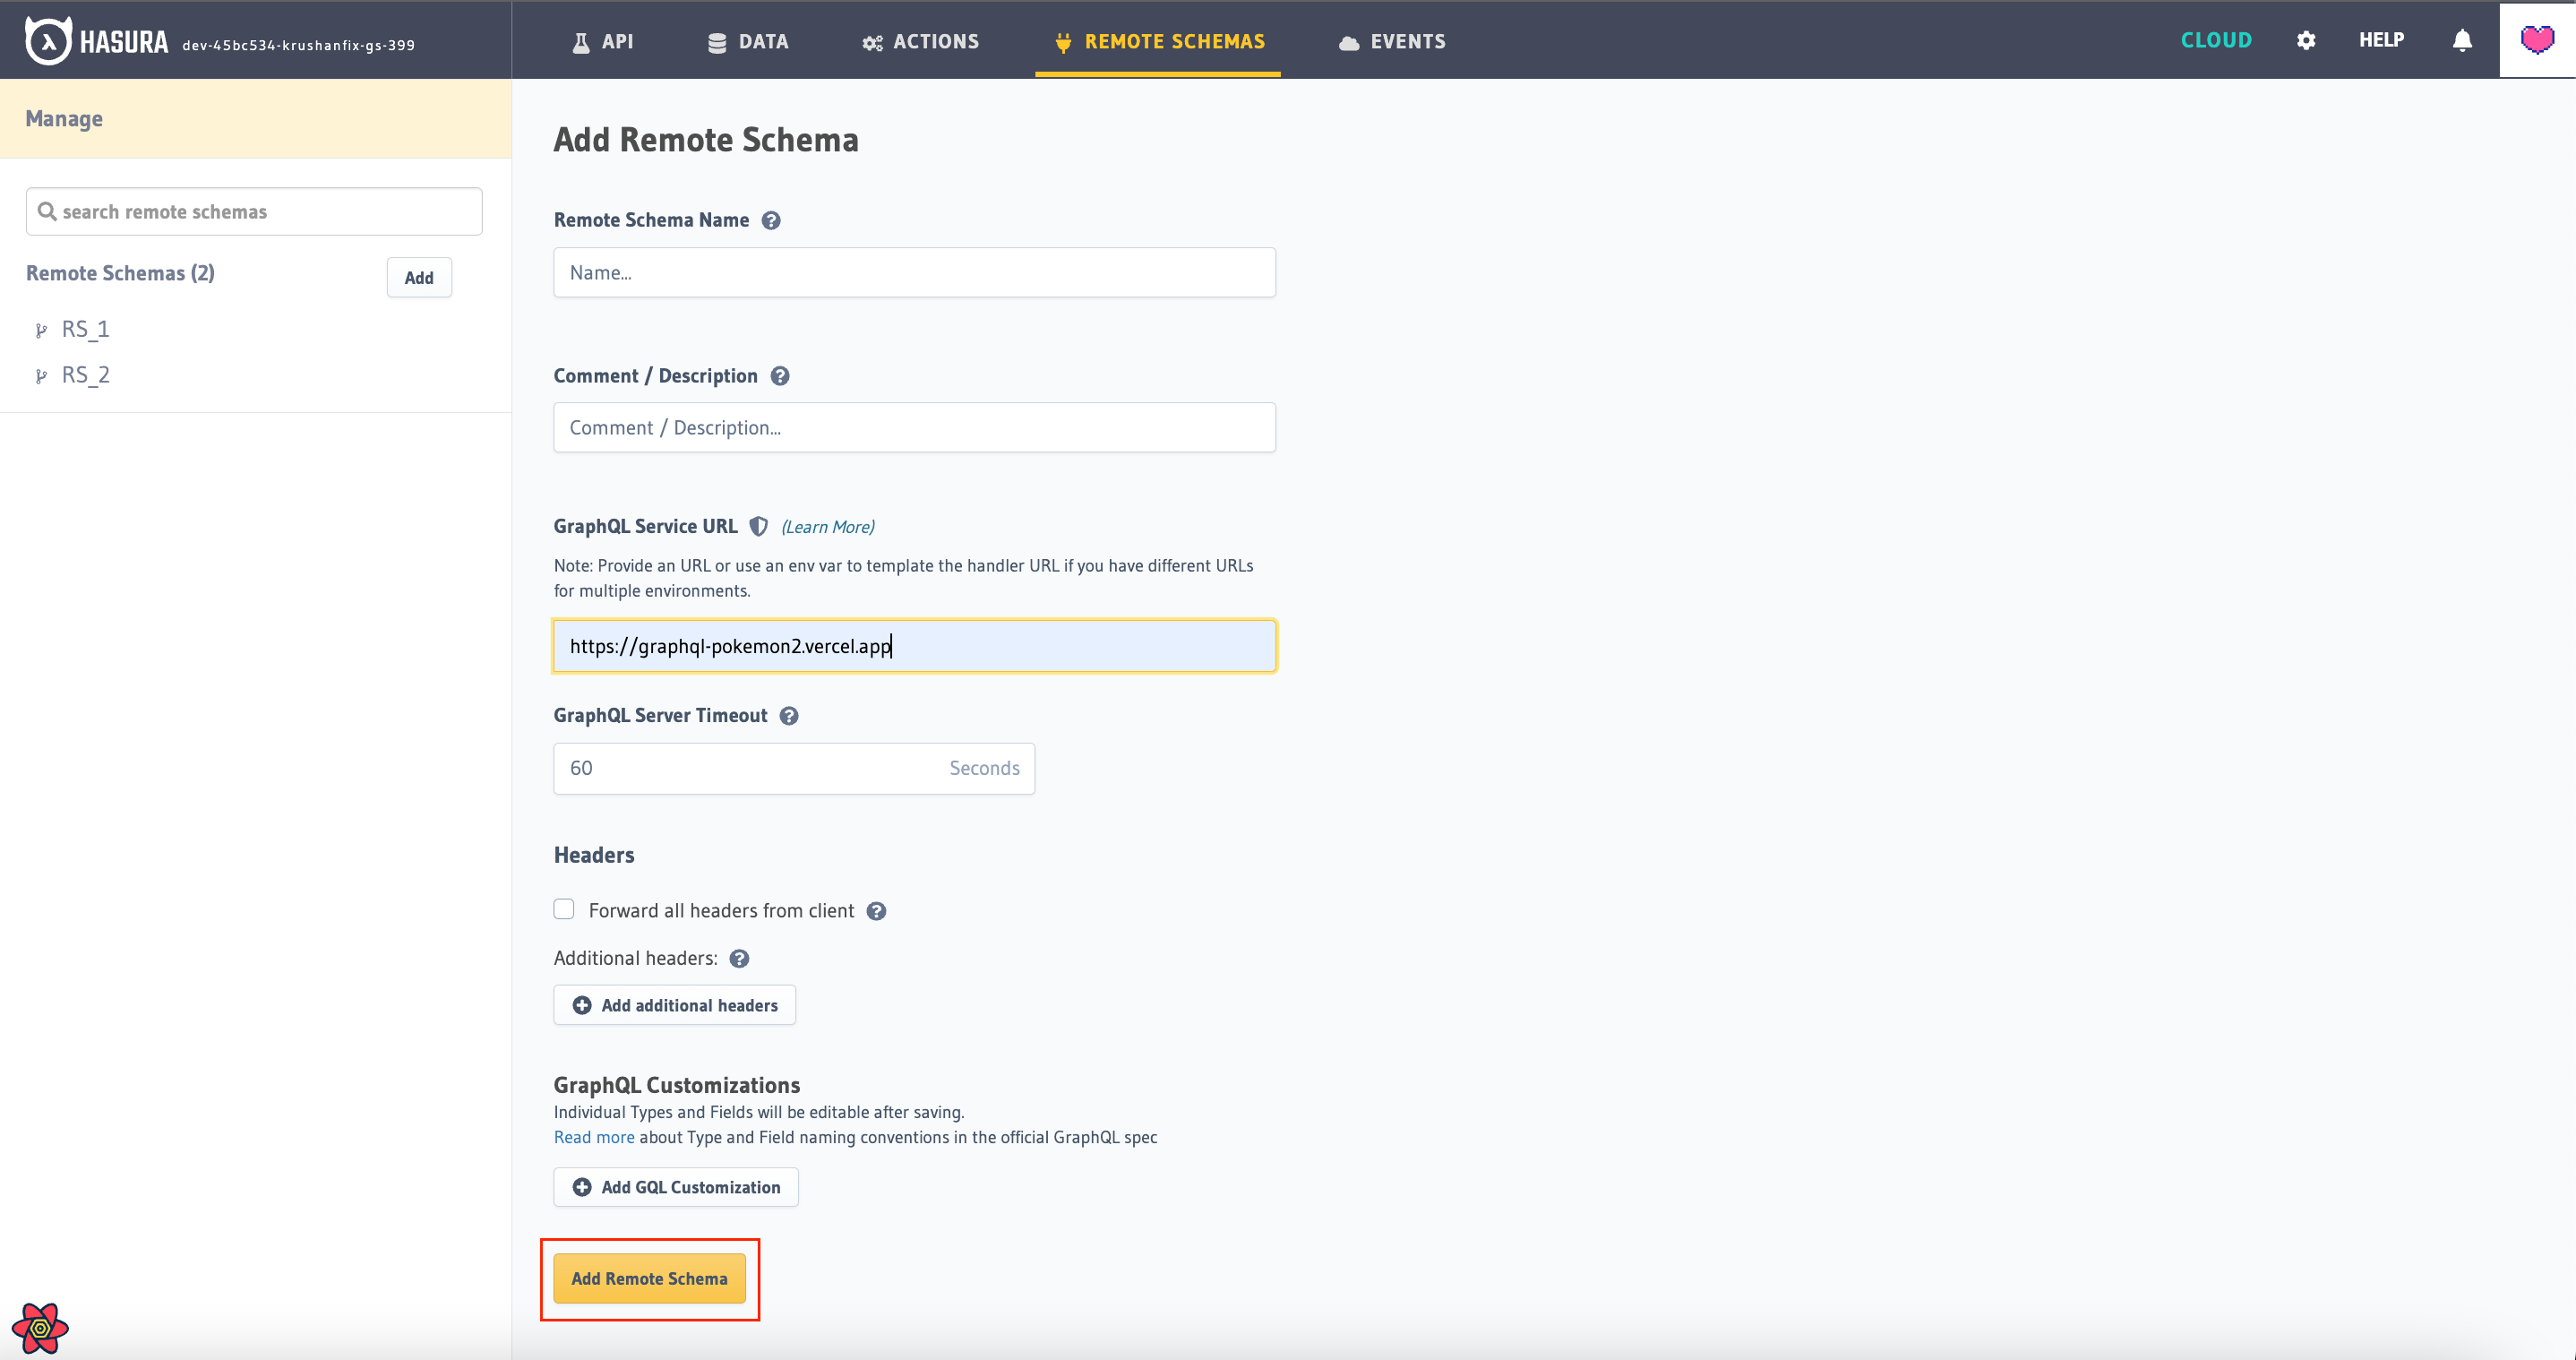Click the Remote Schema Name help icon

click(771, 220)
